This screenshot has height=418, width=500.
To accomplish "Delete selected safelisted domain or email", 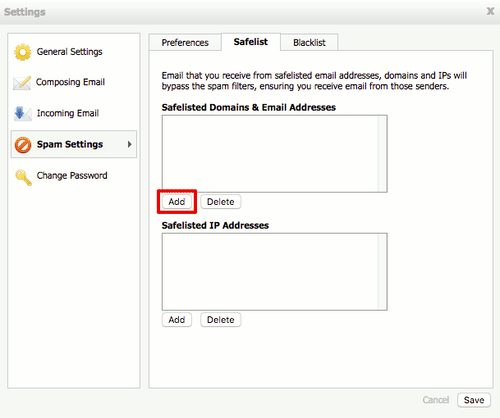I will tap(220, 202).
